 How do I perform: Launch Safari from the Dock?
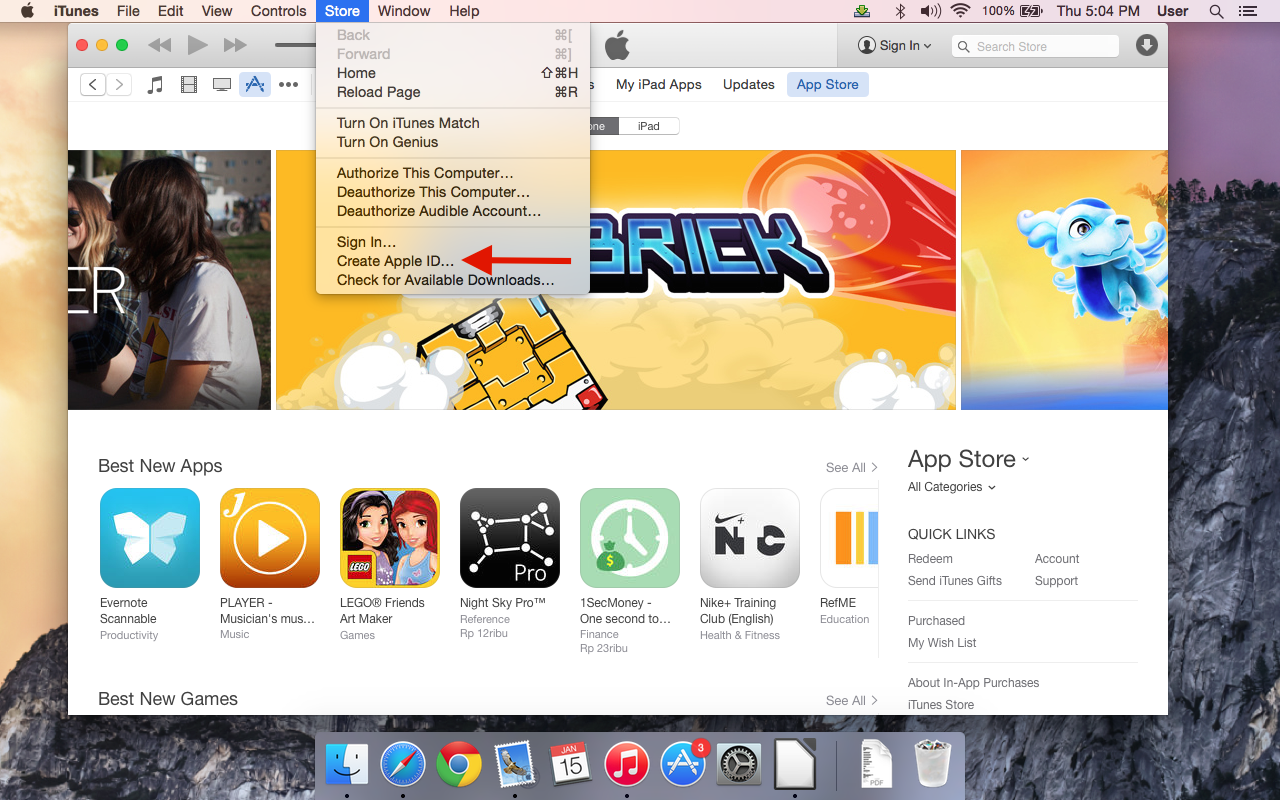403,765
